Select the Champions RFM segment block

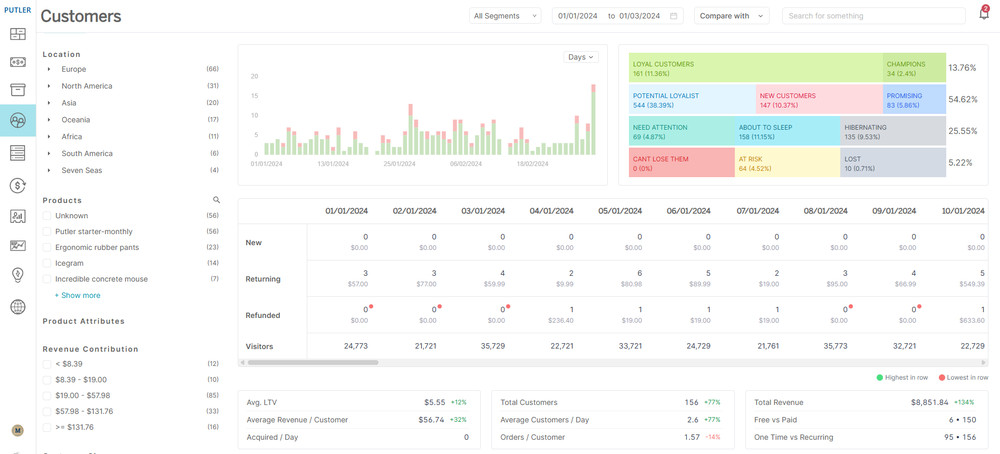coord(914,68)
